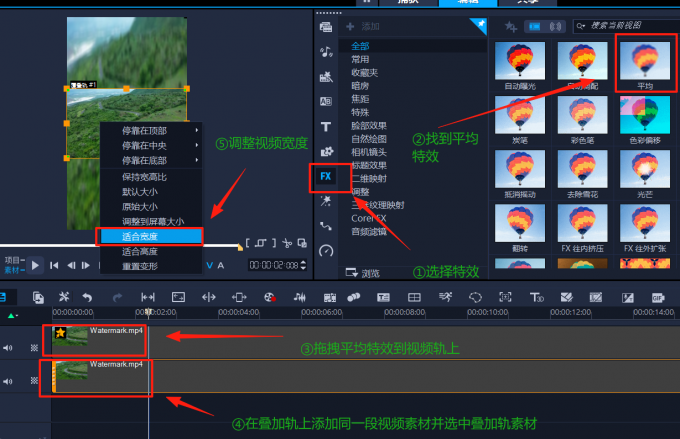Viewport: 680px width, 439px height.
Task: Select 调整到屏幕大小 menu entry
Action: point(151,221)
